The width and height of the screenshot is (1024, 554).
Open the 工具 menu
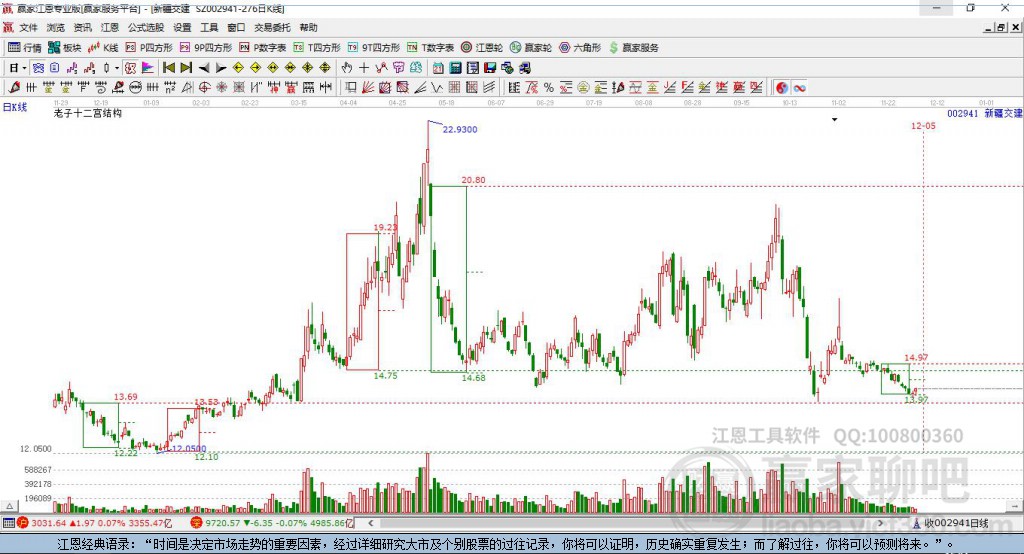click(209, 27)
